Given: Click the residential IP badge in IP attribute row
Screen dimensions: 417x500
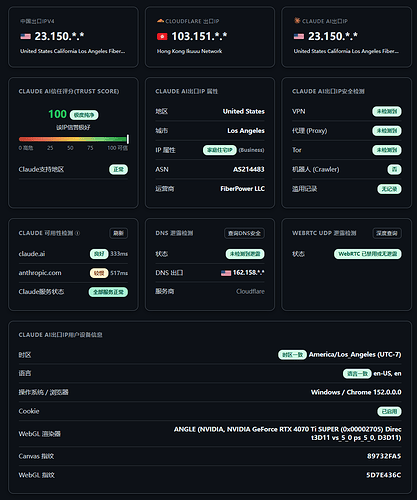Looking at the screenshot, I should tap(220, 150).
